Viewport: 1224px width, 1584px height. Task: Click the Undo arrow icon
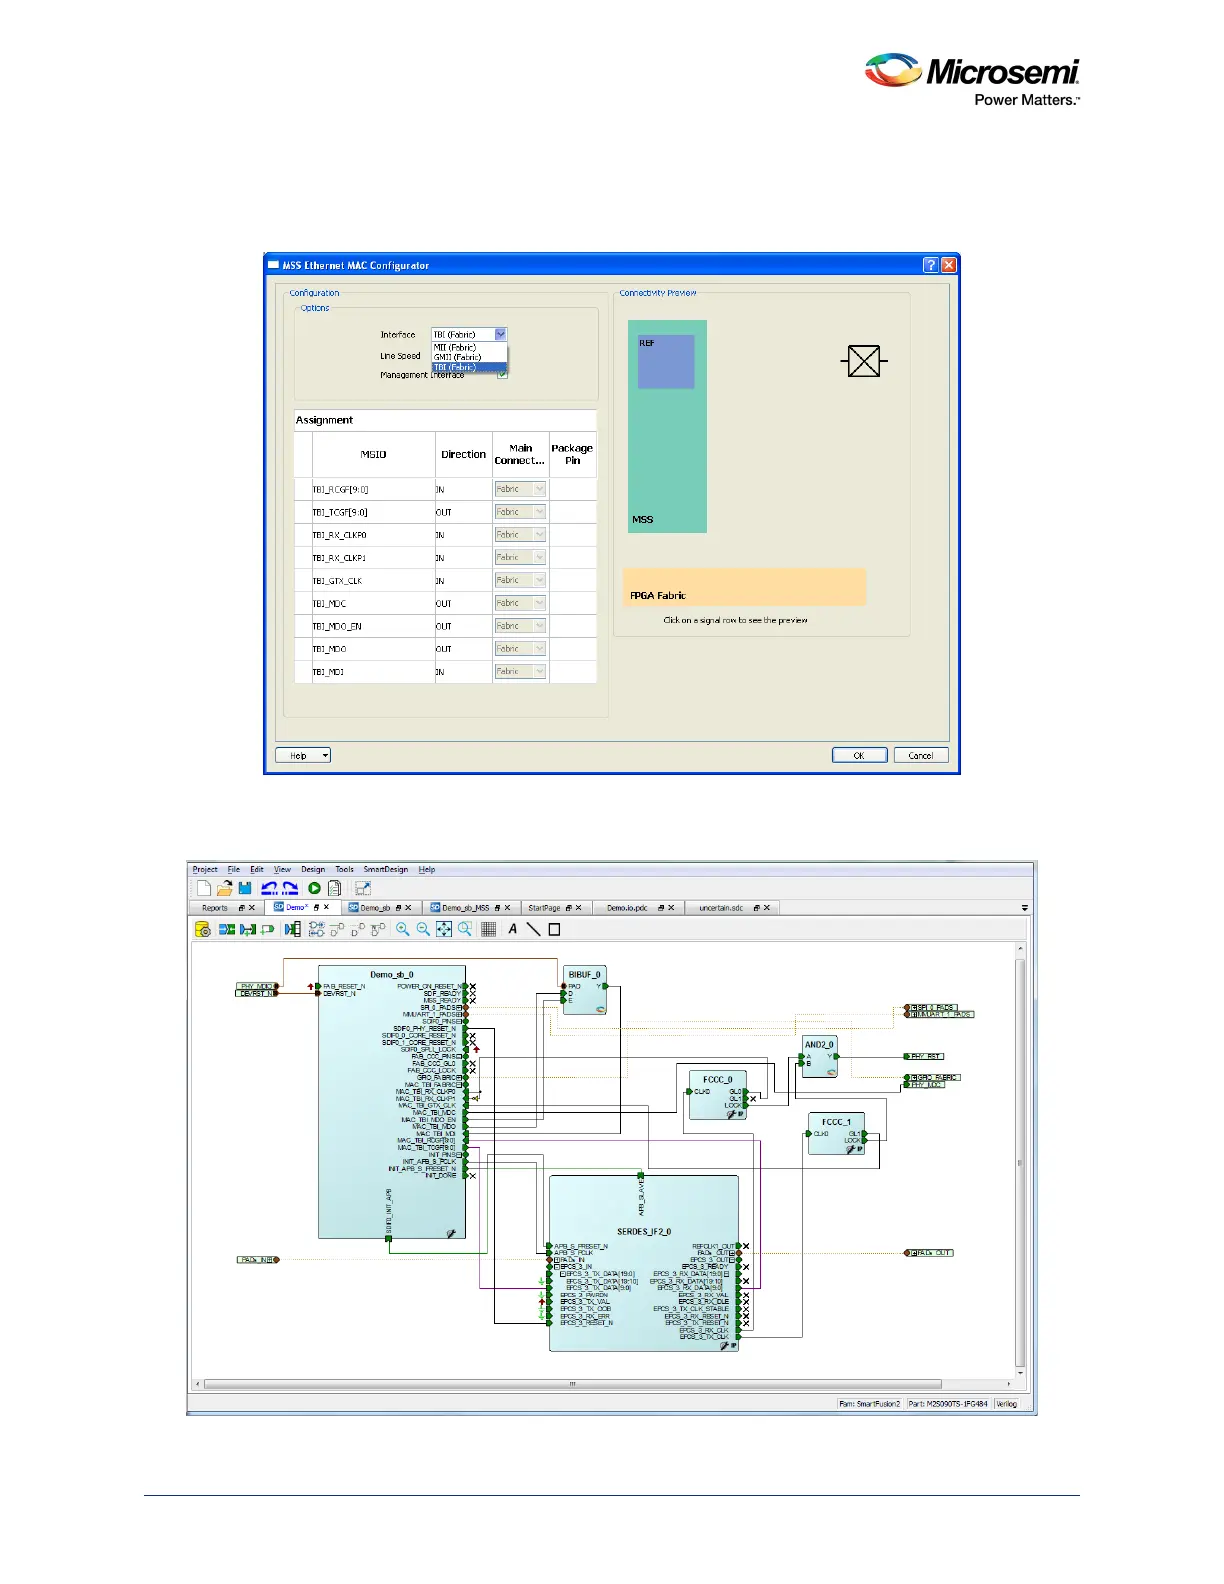click(x=269, y=888)
